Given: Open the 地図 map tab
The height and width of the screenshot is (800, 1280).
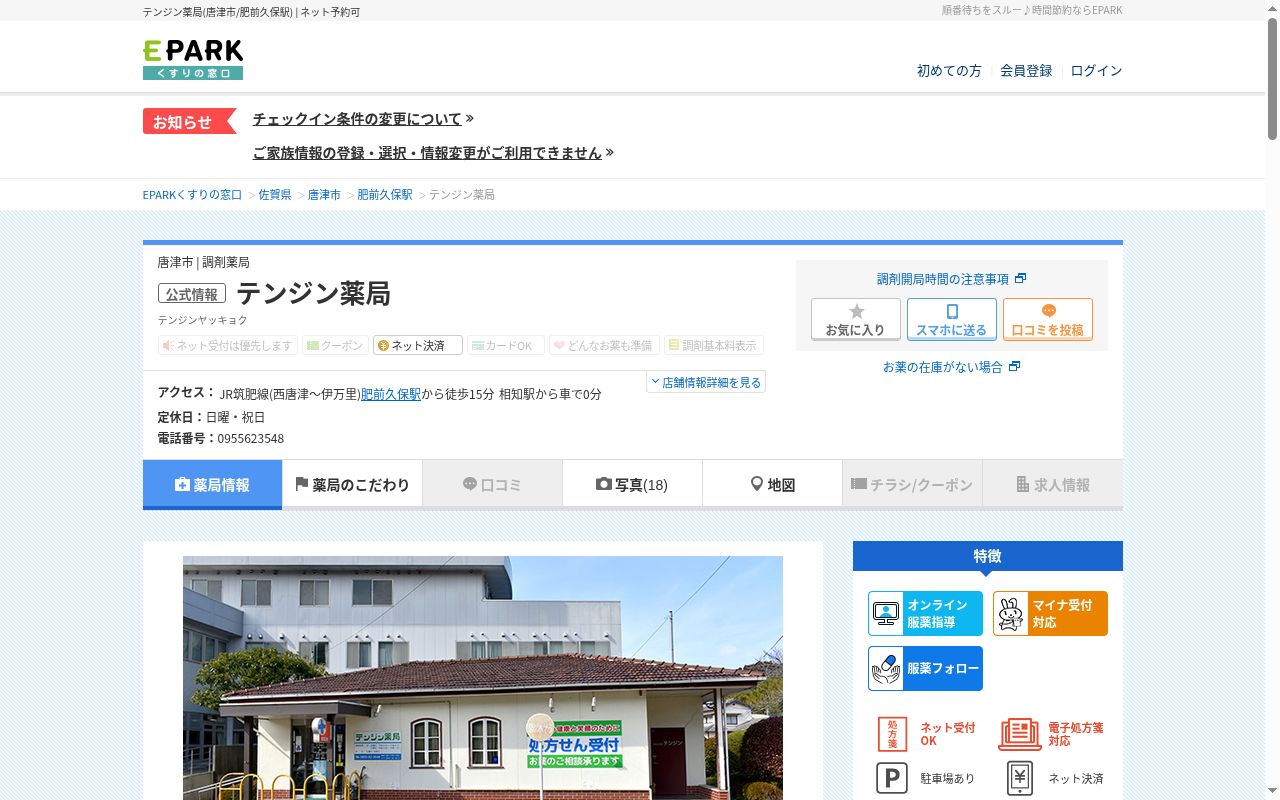Looking at the screenshot, I should [x=772, y=484].
